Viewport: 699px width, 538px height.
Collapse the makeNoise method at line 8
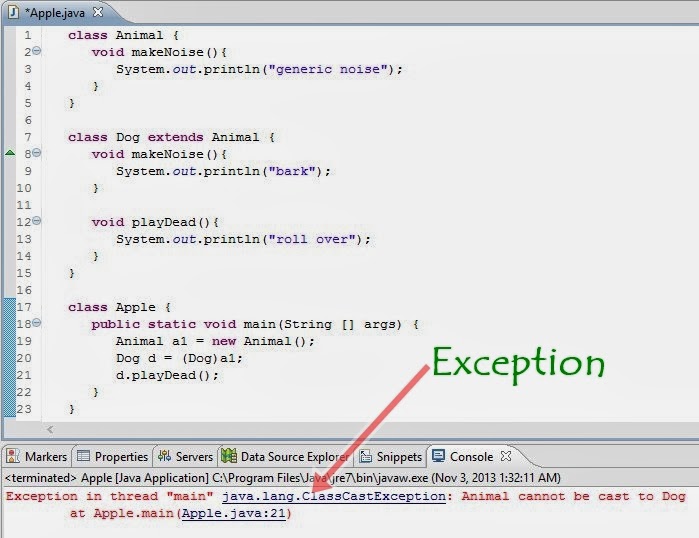click(37, 153)
